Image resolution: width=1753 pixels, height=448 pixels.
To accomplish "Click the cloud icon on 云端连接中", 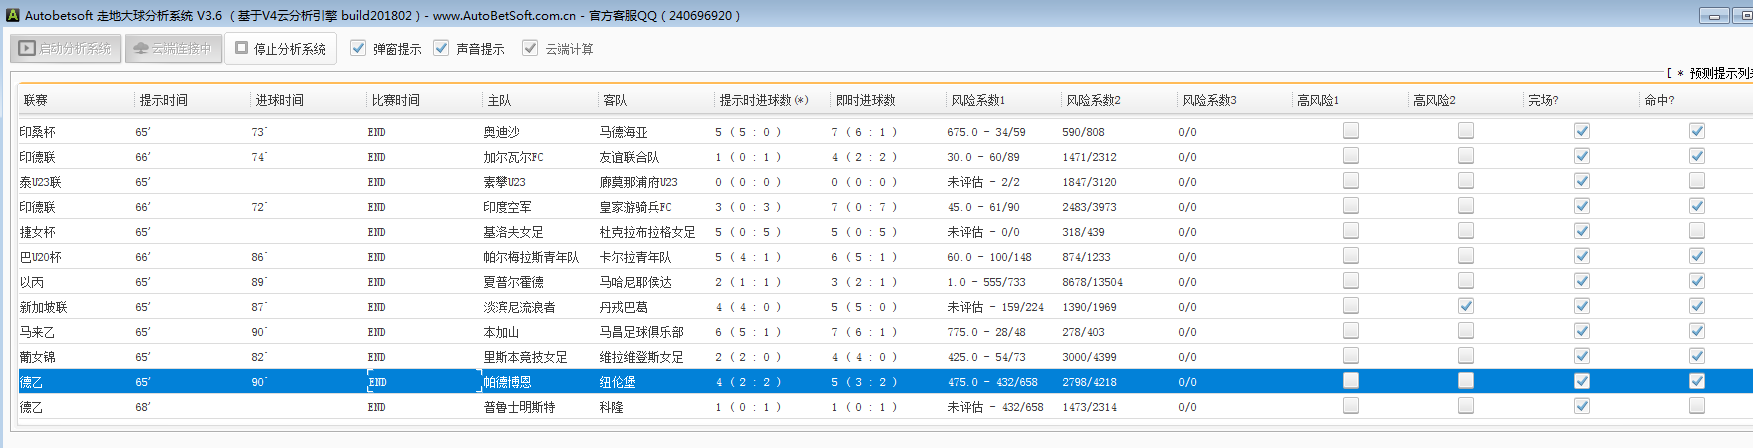I will pos(141,48).
